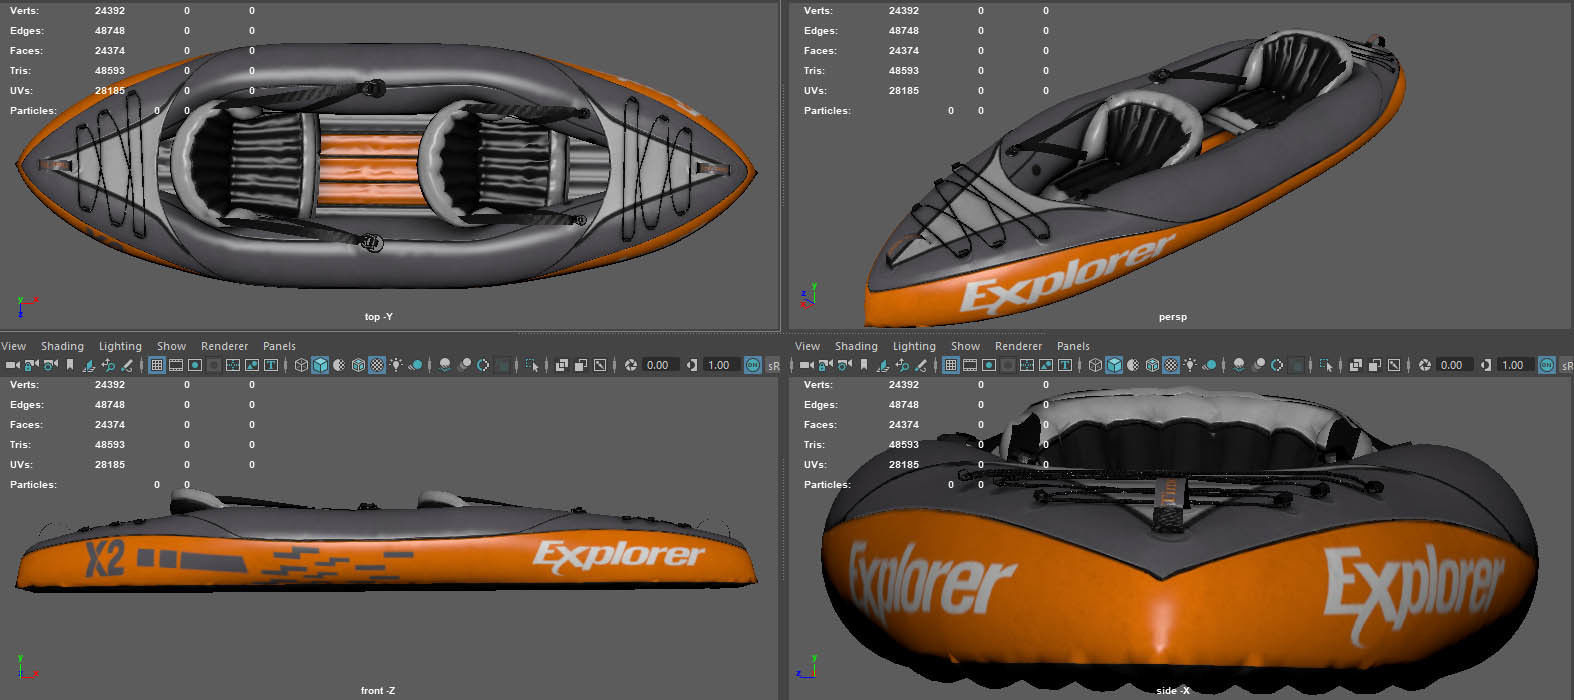Image resolution: width=1574 pixels, height=700 pixels.
Task: Click the 'persp' viewport label
Action: [x=1172, y=317]
